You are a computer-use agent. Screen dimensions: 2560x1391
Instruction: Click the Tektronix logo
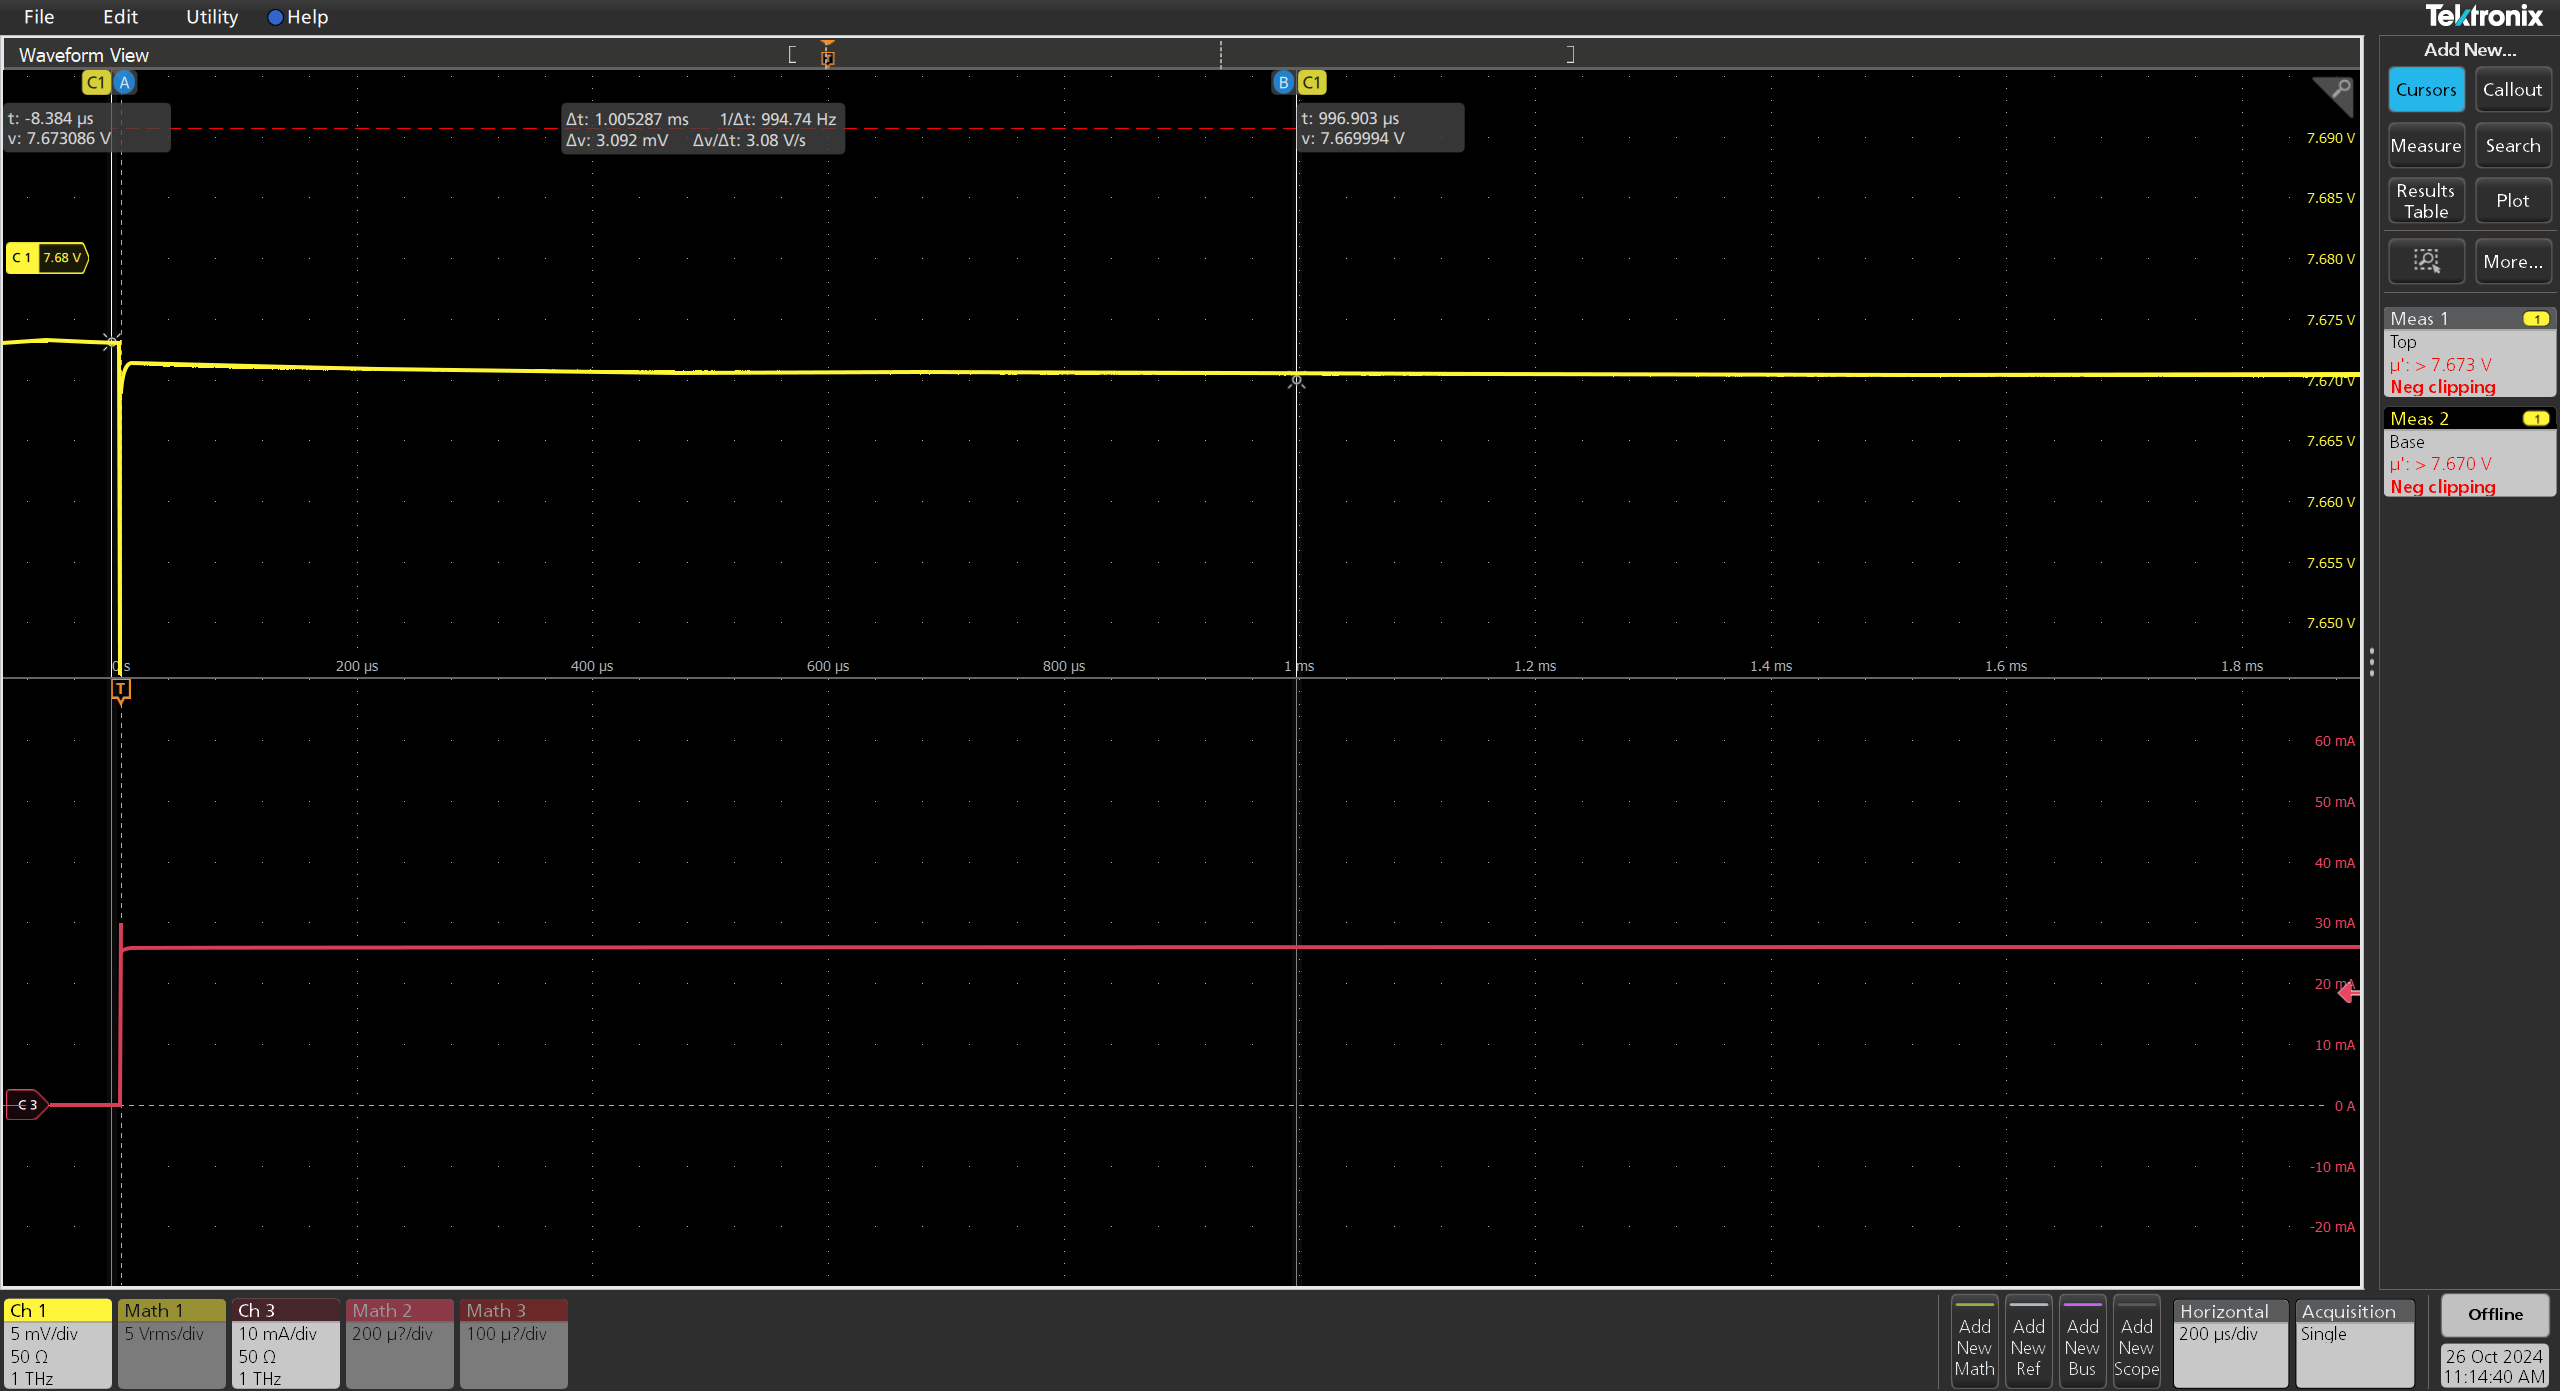tap(2483, 16)
